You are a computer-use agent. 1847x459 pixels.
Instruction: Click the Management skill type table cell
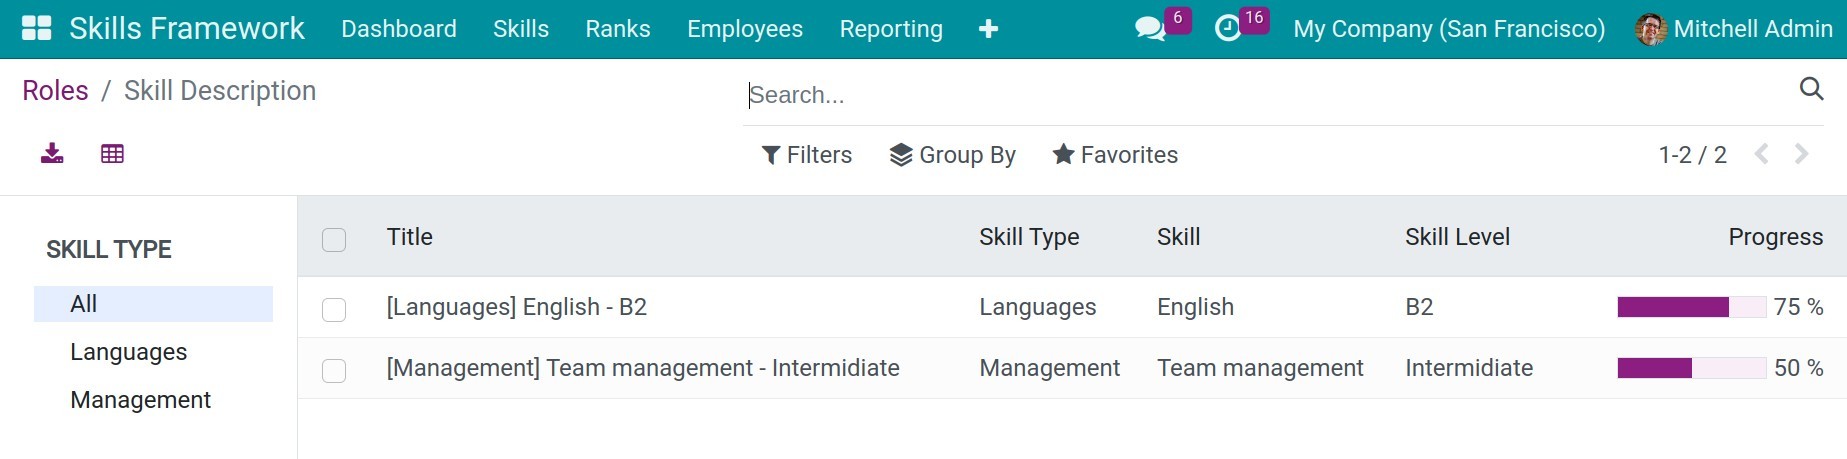tap(1050, 368)
